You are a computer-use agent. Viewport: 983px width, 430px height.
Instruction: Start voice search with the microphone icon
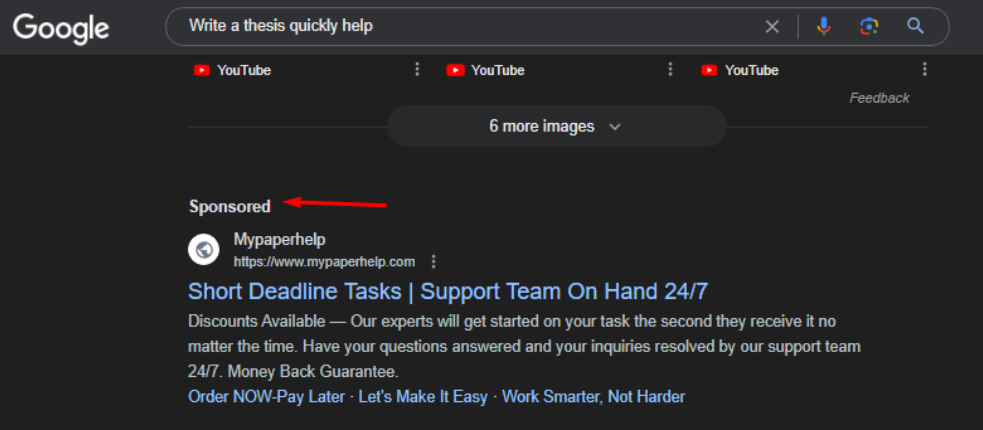coord(823,27)
